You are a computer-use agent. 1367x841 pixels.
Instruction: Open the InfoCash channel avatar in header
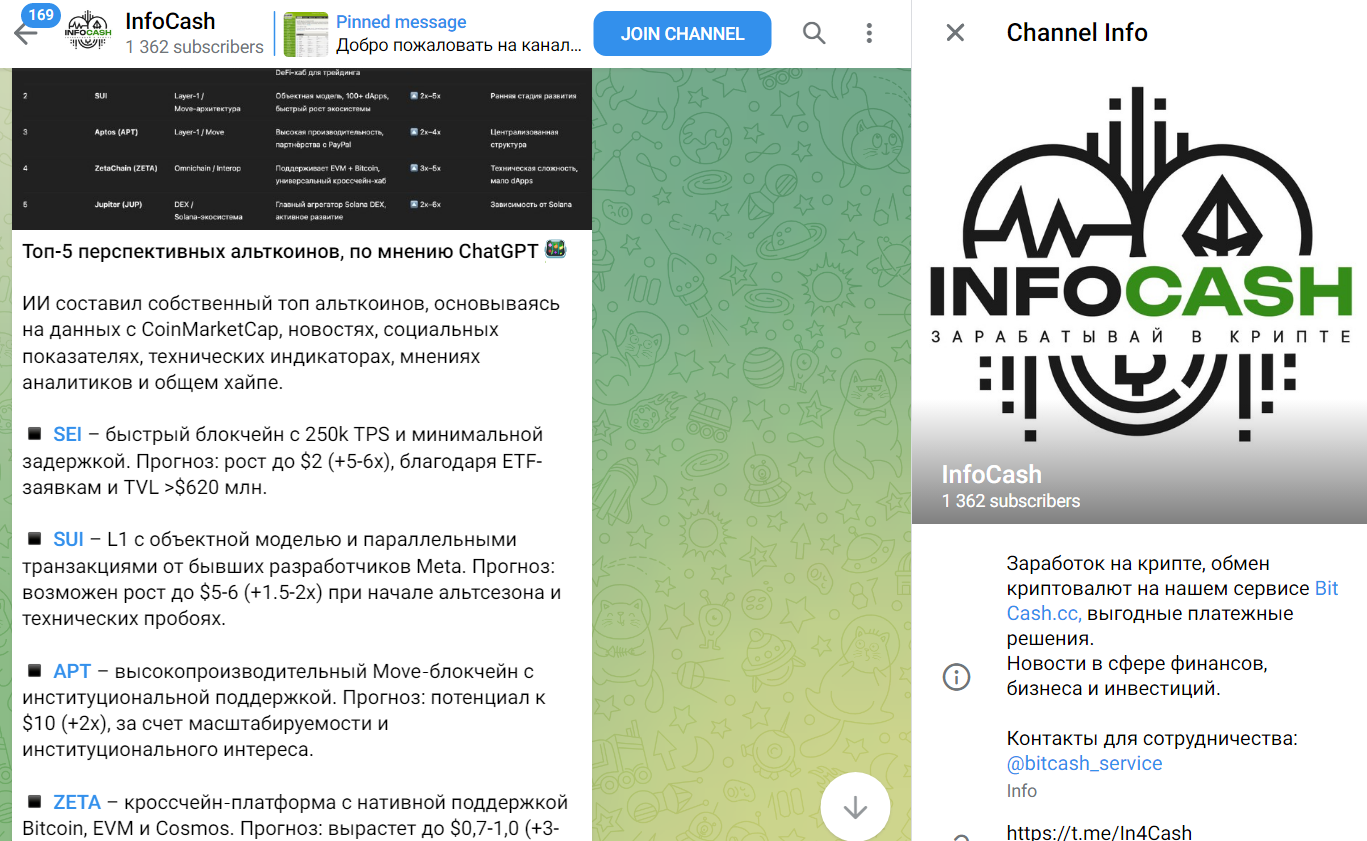click(87, 33)
